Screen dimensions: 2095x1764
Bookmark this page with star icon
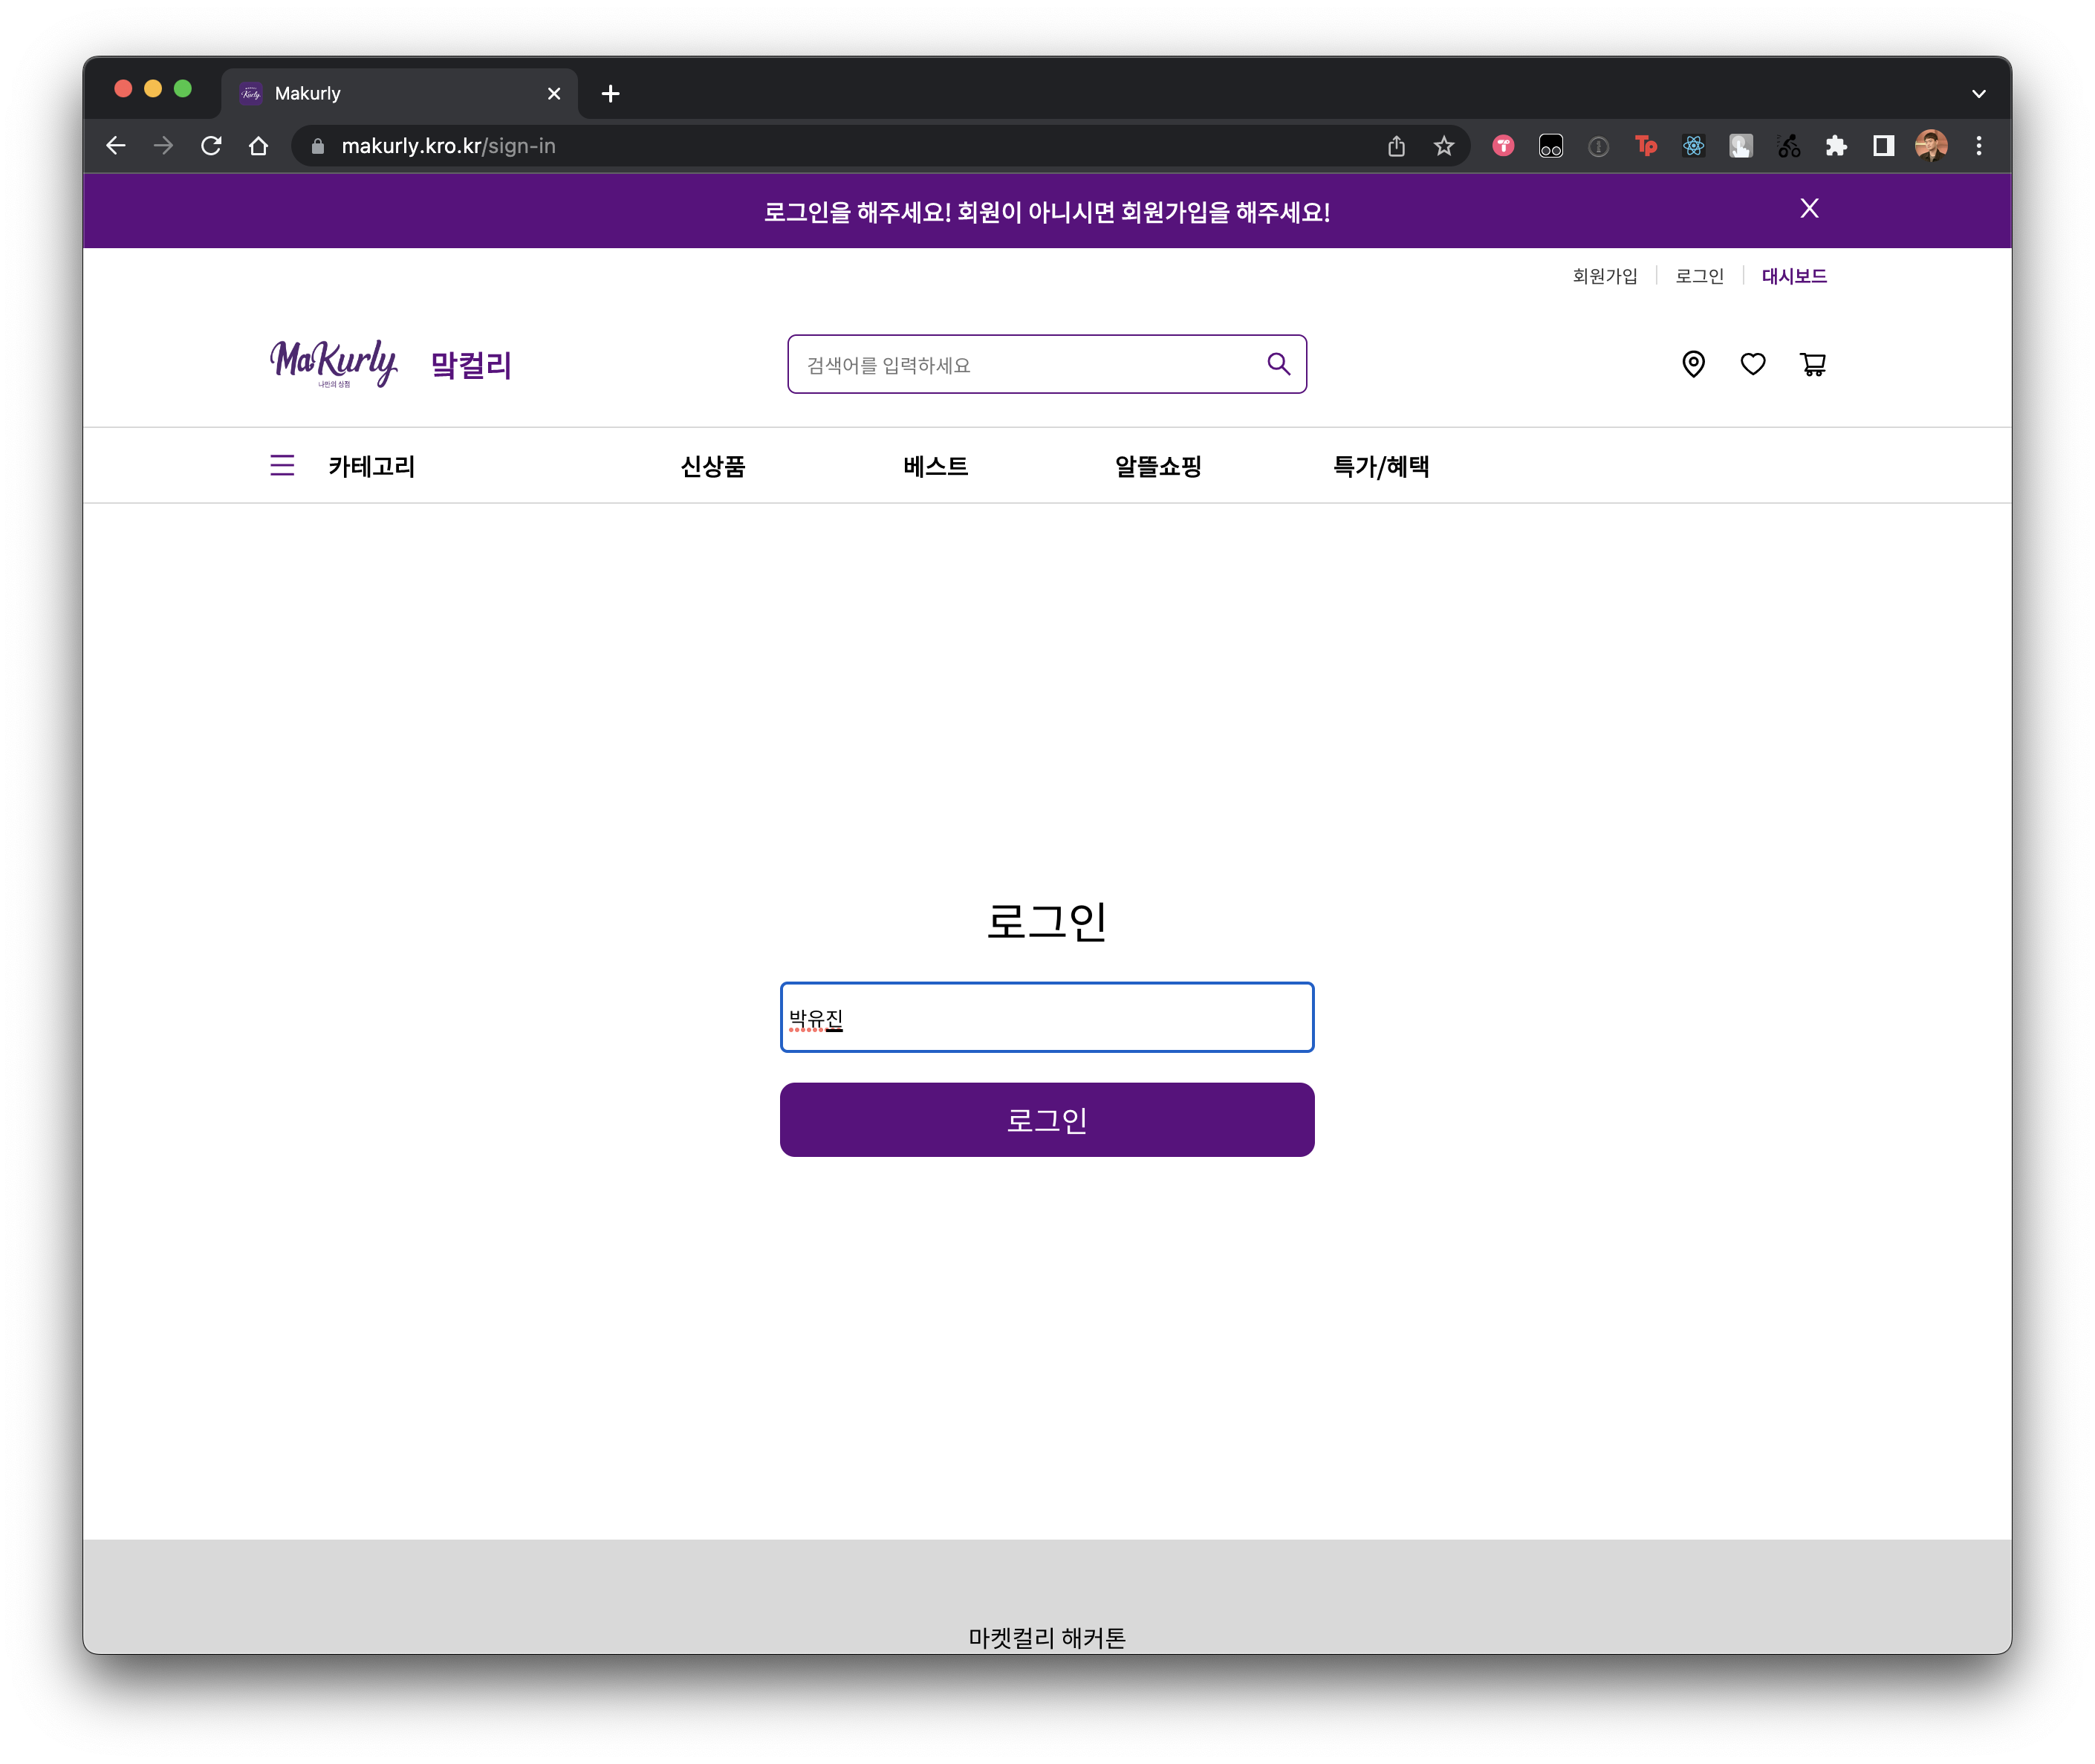click(x=1443, y=146)
